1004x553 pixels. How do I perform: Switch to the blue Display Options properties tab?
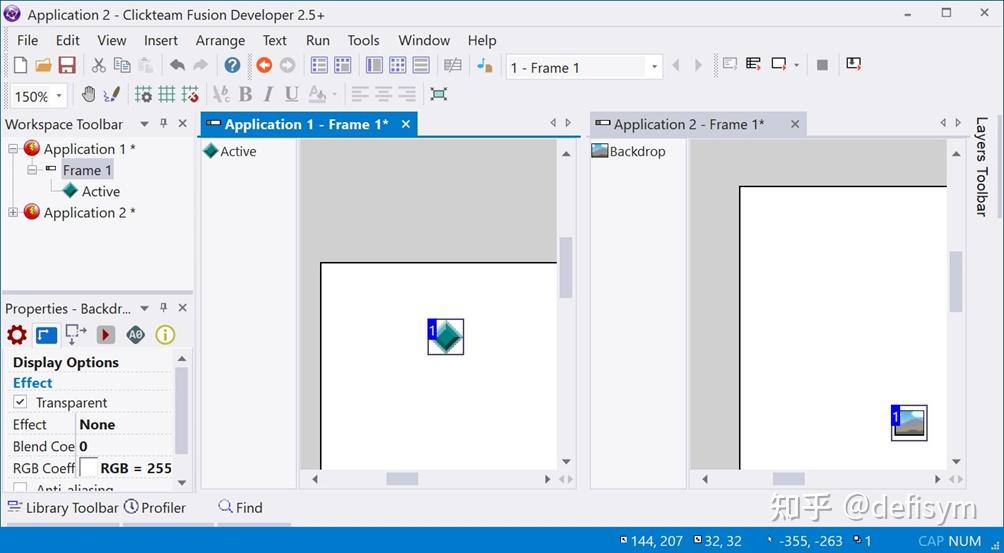46,335
